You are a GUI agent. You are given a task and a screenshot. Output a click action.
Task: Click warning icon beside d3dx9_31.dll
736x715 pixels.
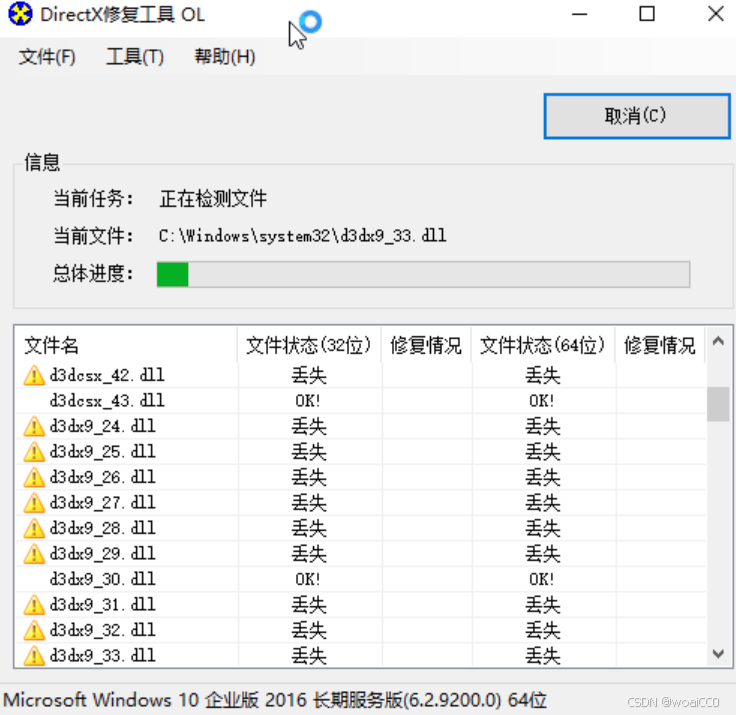click(34, 605)
